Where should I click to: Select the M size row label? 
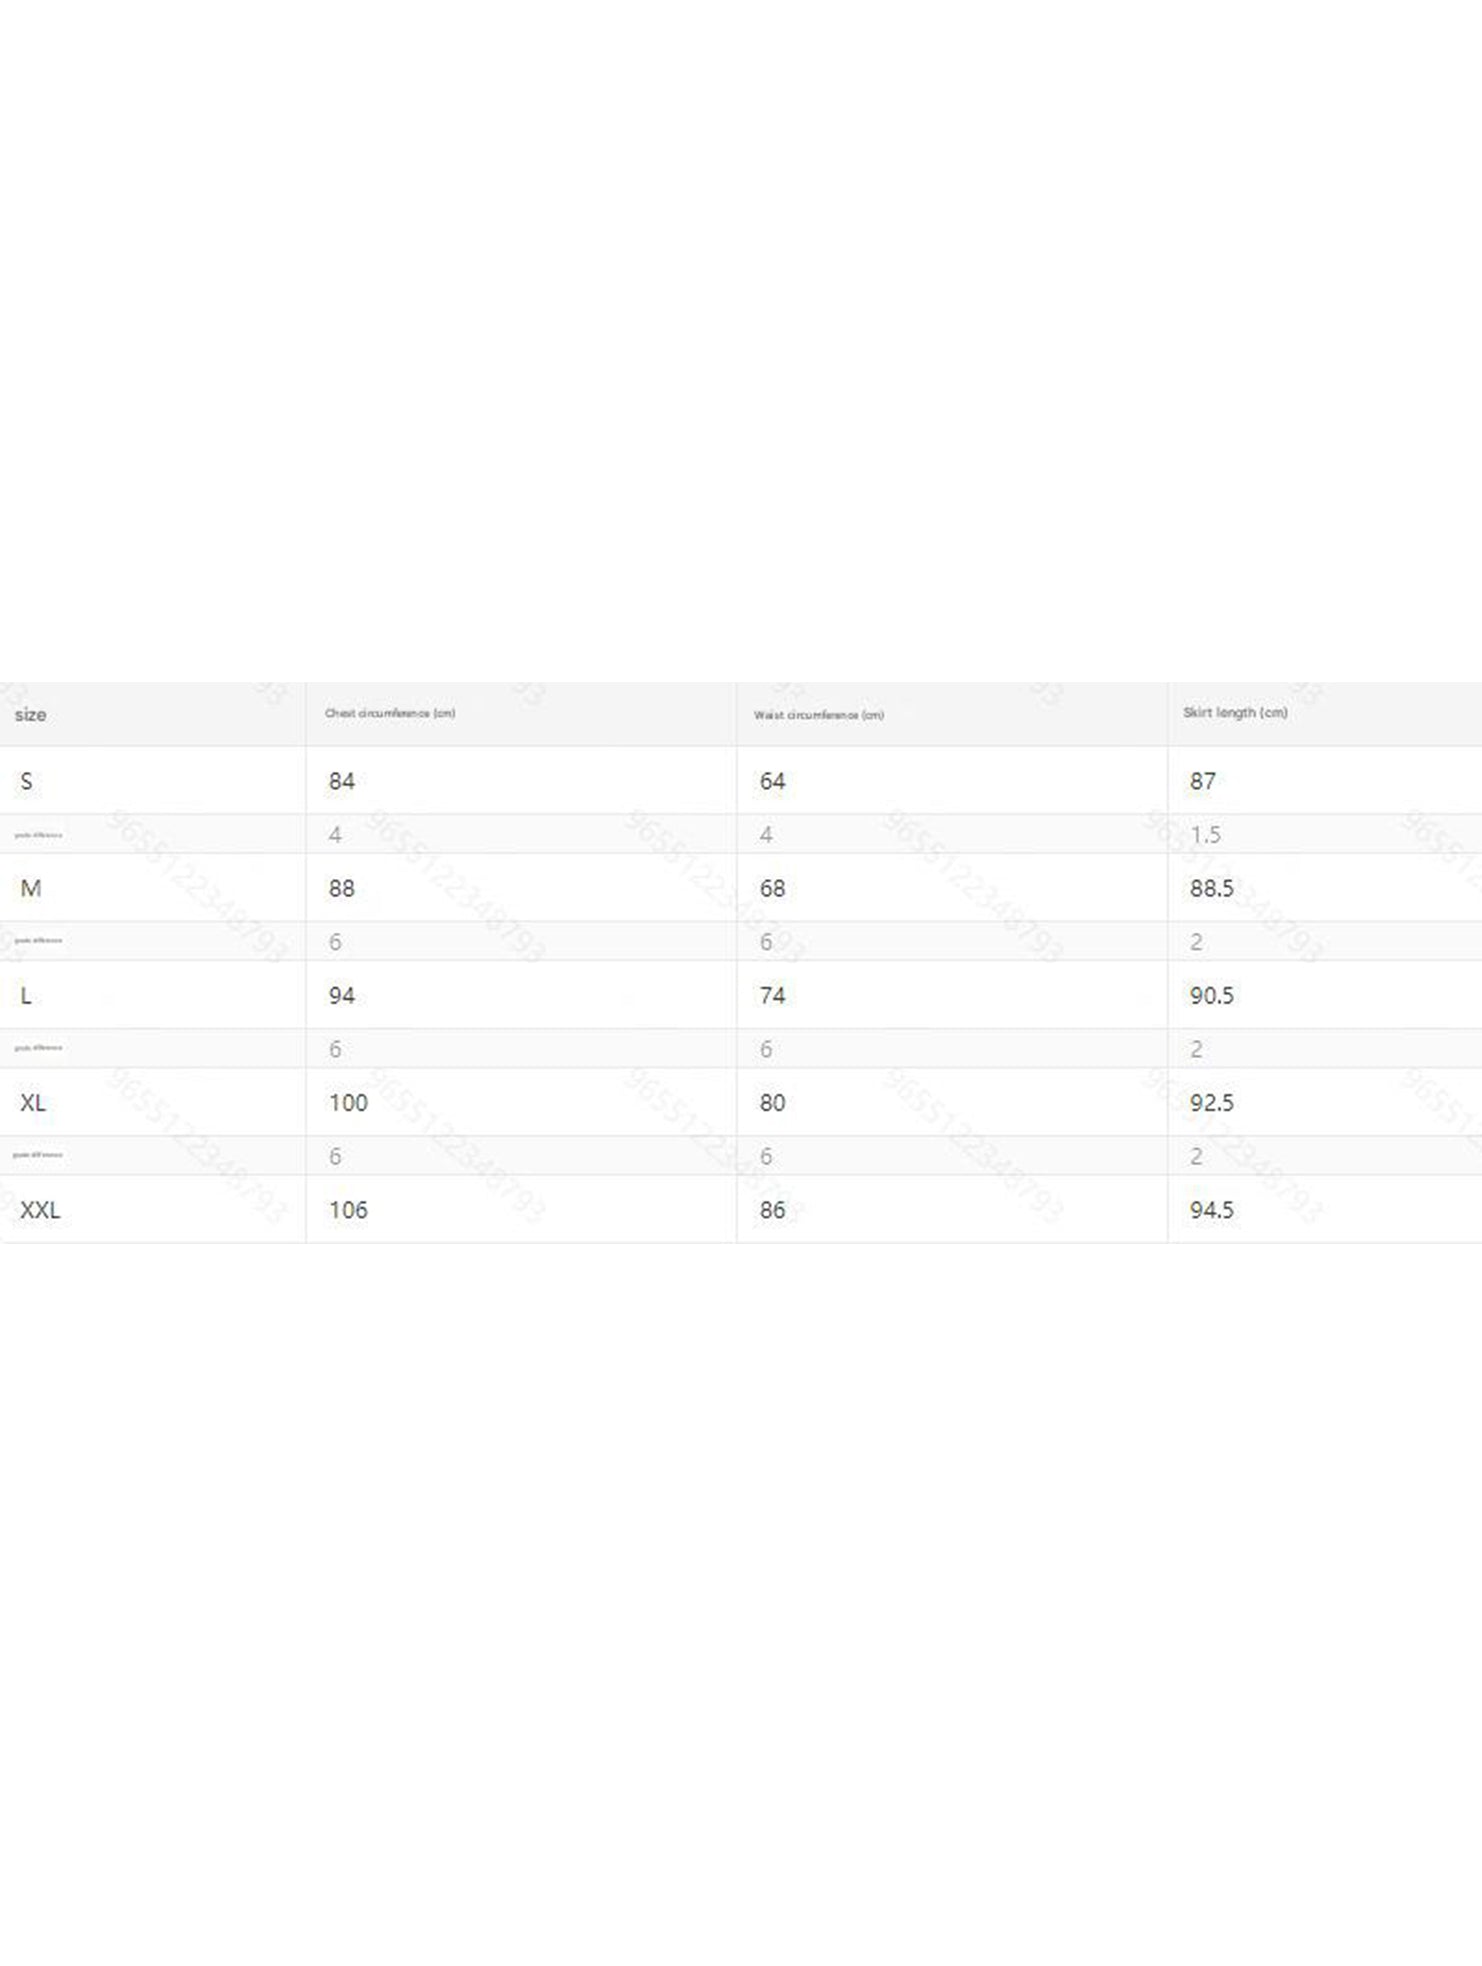click(31, 888)
